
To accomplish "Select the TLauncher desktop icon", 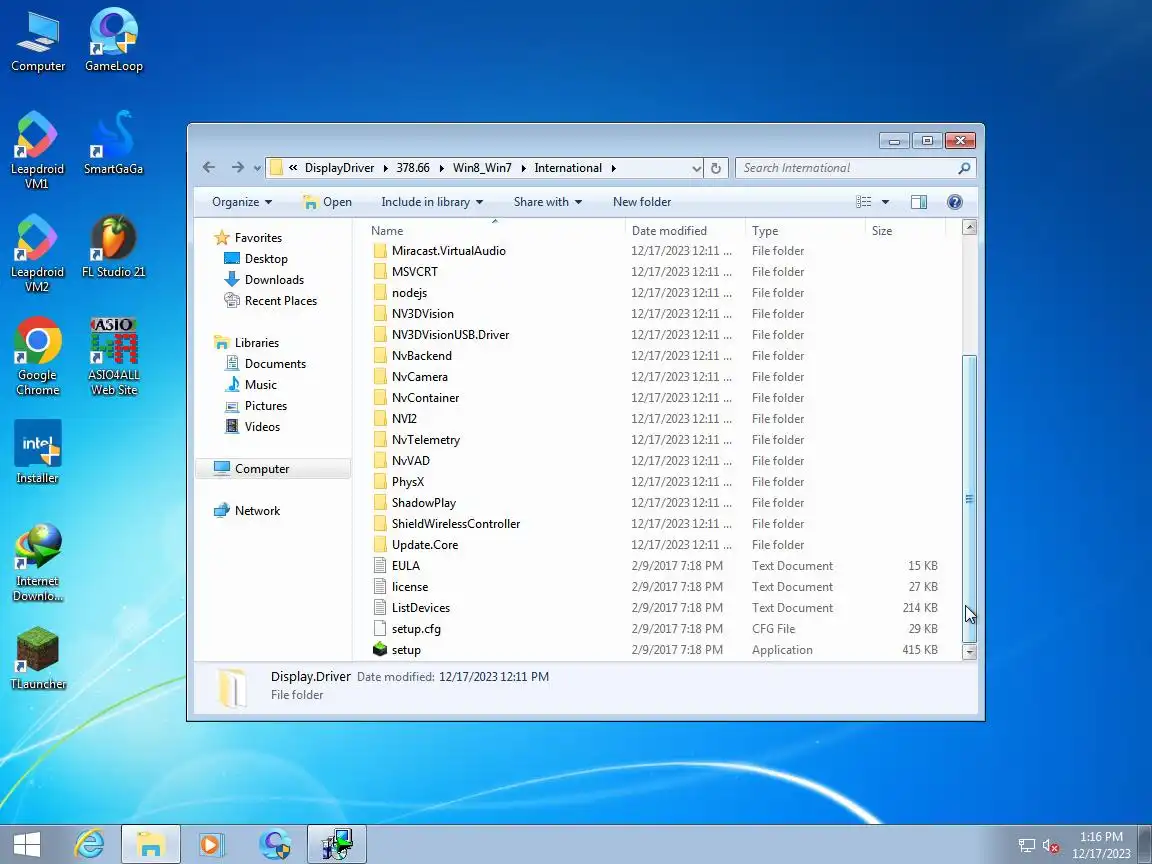I will [x=37, y=658].
